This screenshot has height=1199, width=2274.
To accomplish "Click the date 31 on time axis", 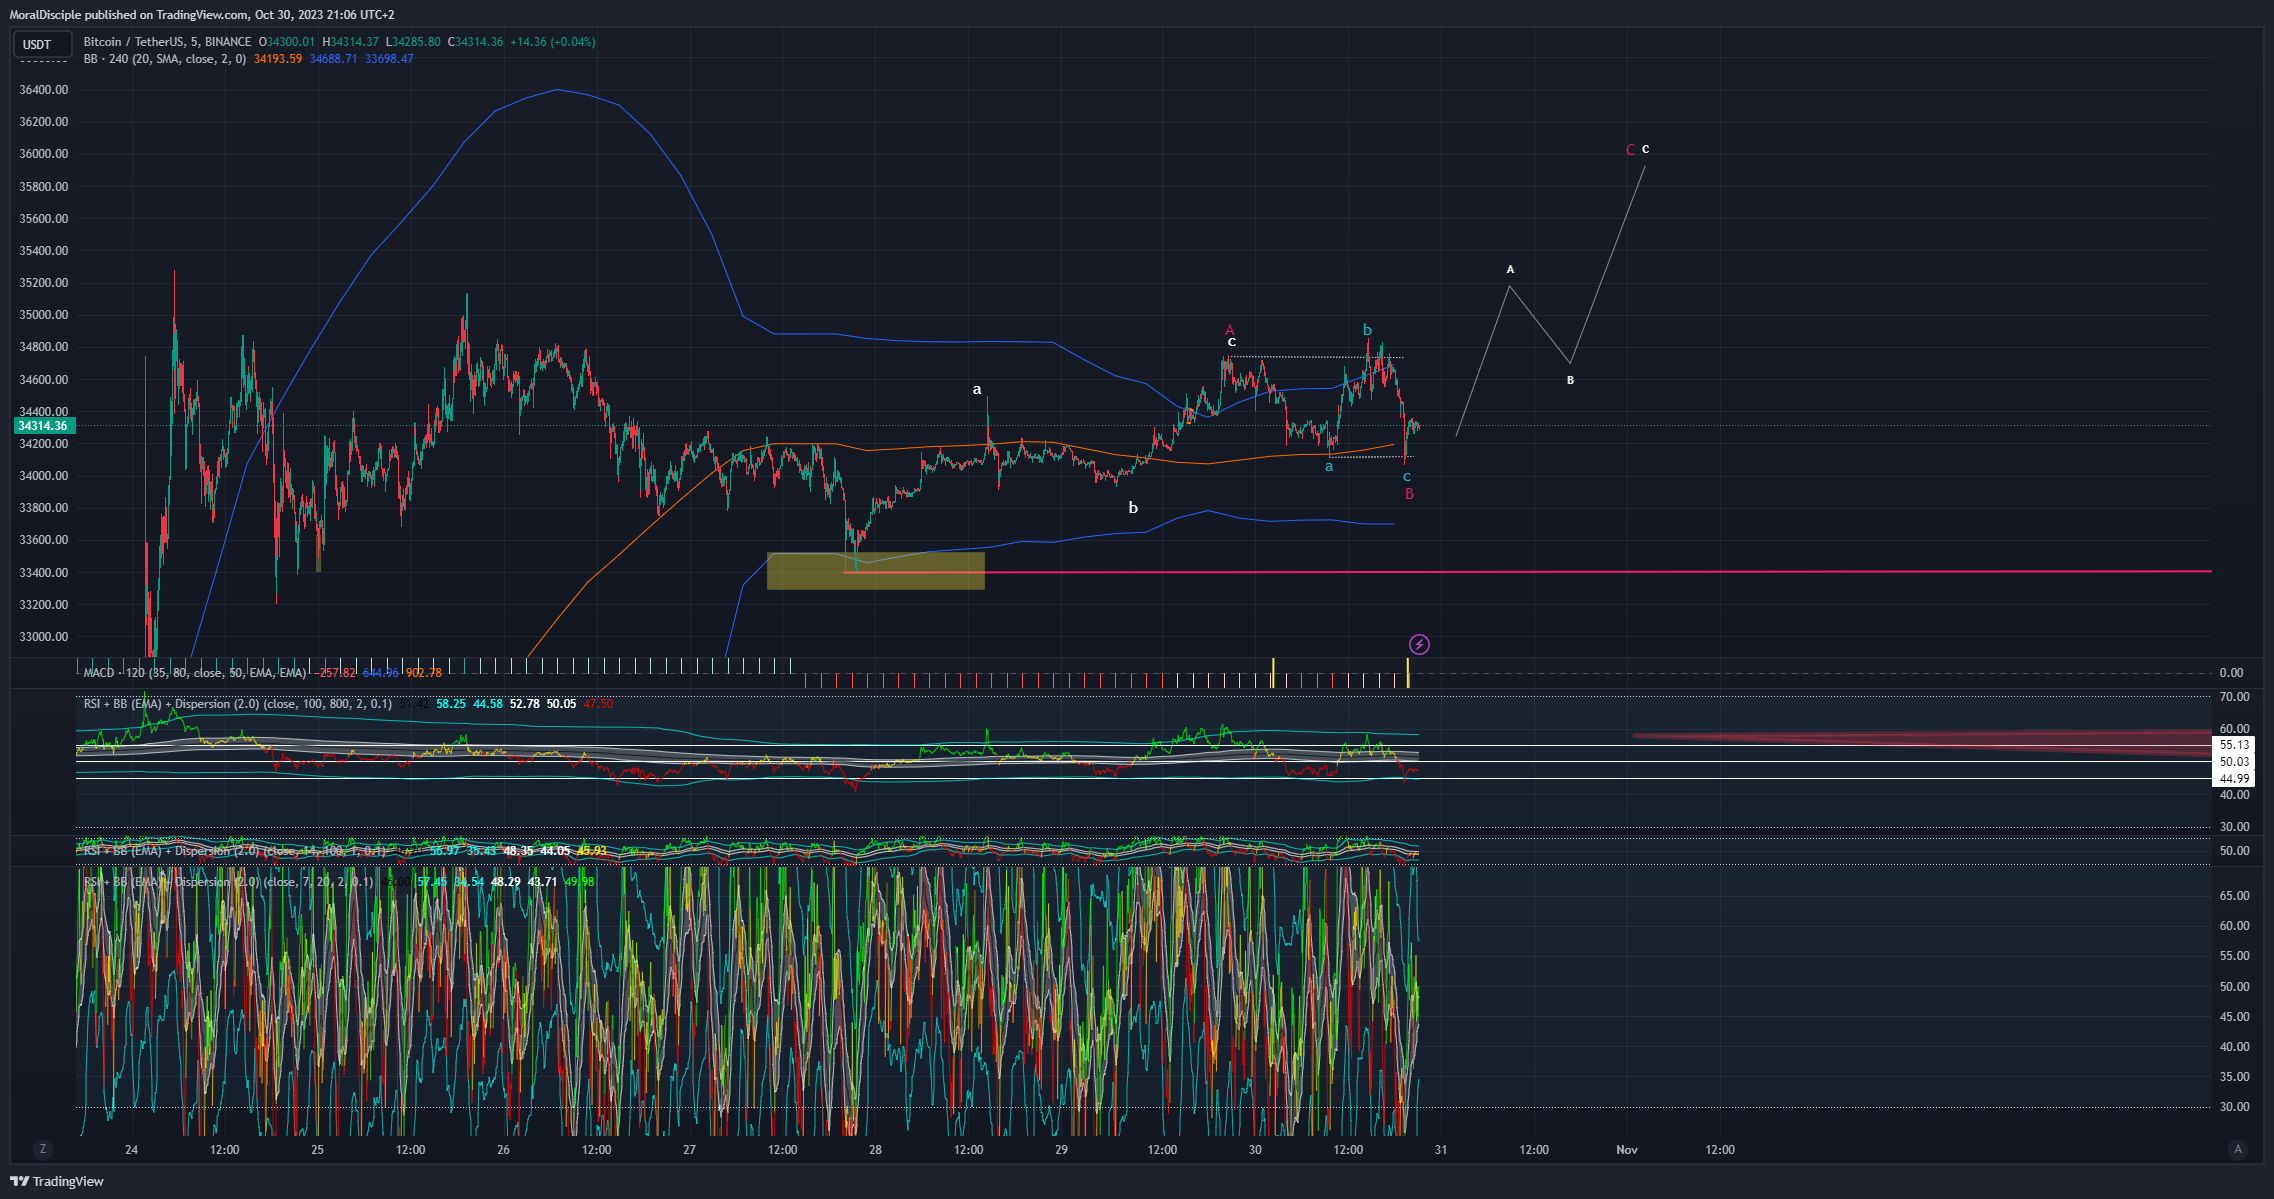I will coord(1440,1150).
